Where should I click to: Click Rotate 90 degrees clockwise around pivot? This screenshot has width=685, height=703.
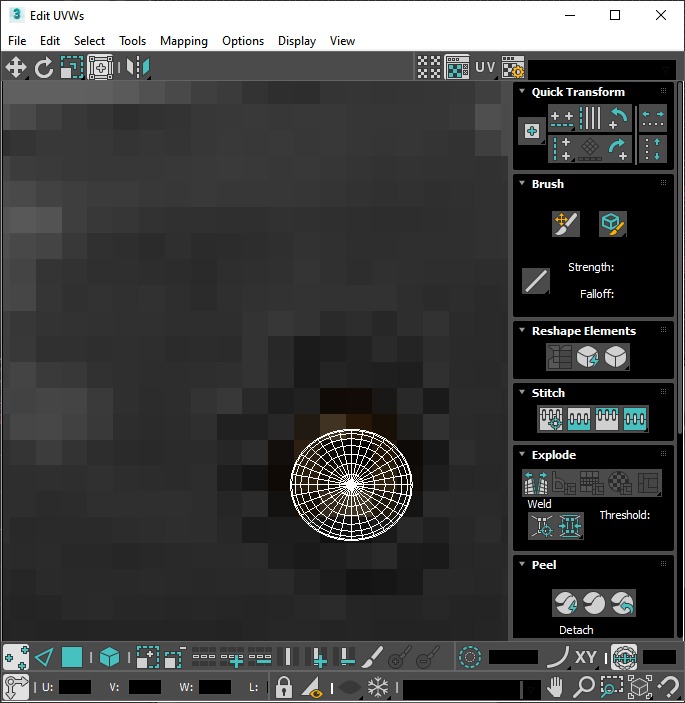(618, 149)
